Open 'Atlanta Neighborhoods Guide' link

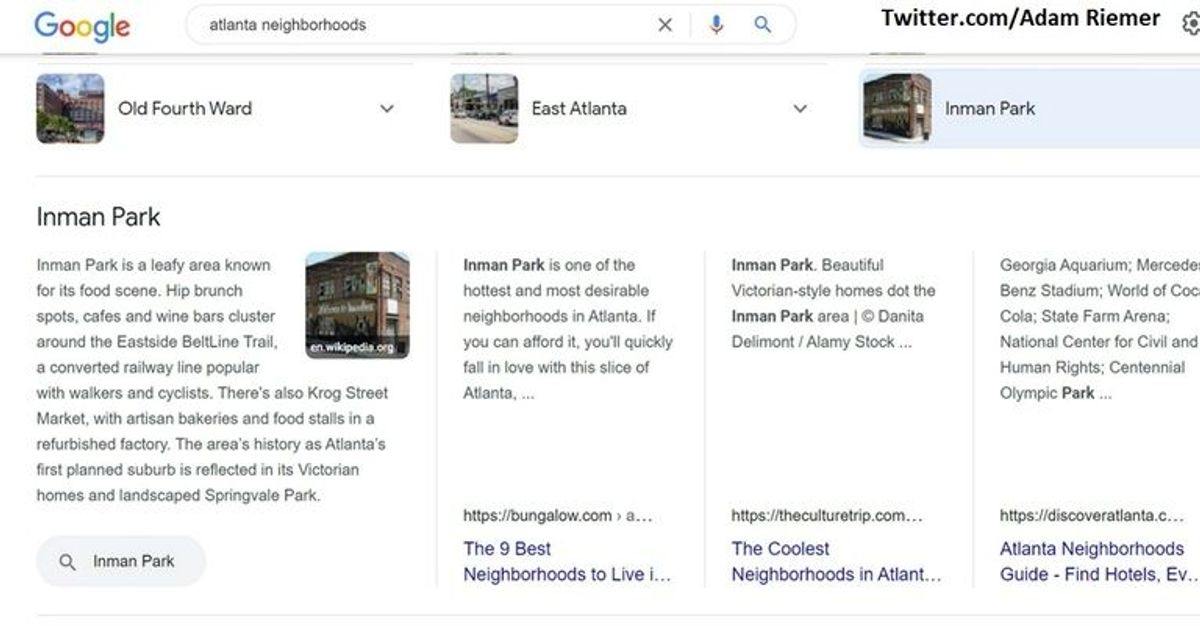pos(1097,562)
